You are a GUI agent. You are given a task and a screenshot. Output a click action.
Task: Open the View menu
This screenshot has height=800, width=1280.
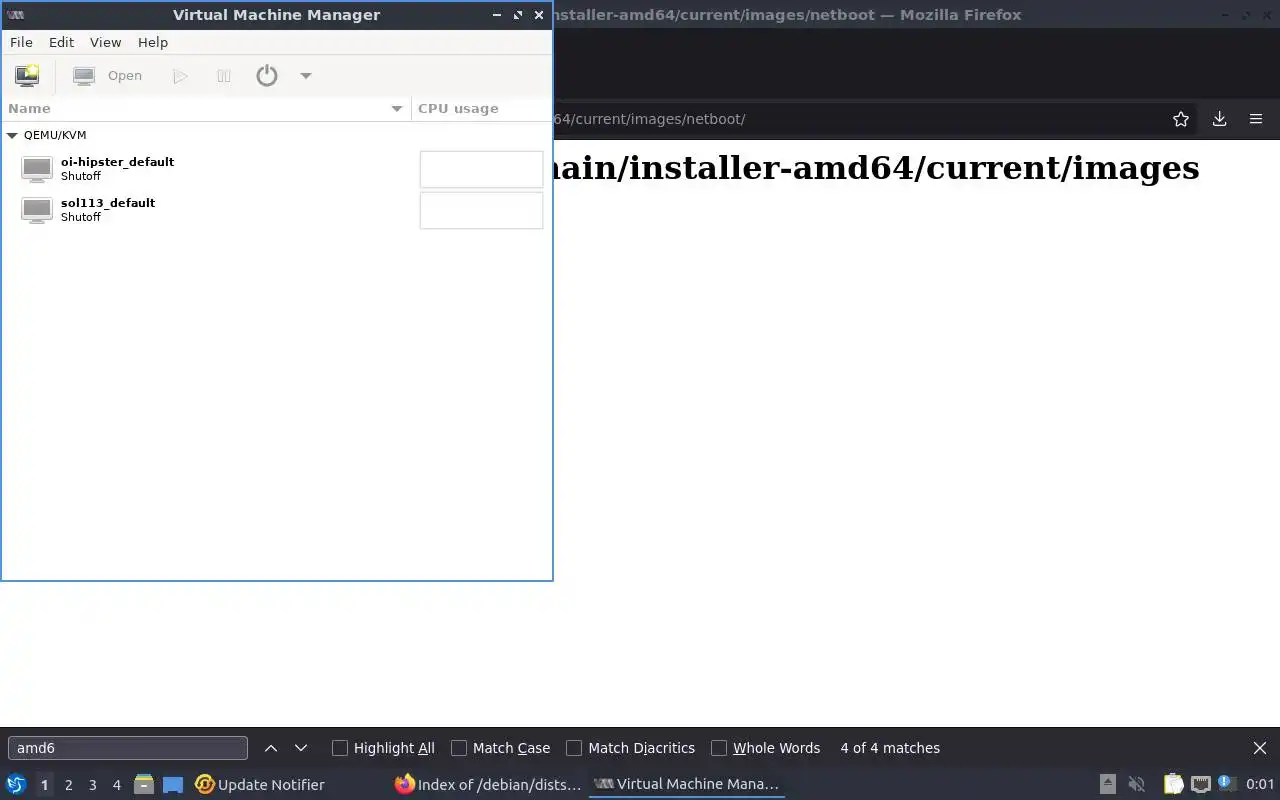[x=105, y=42]
